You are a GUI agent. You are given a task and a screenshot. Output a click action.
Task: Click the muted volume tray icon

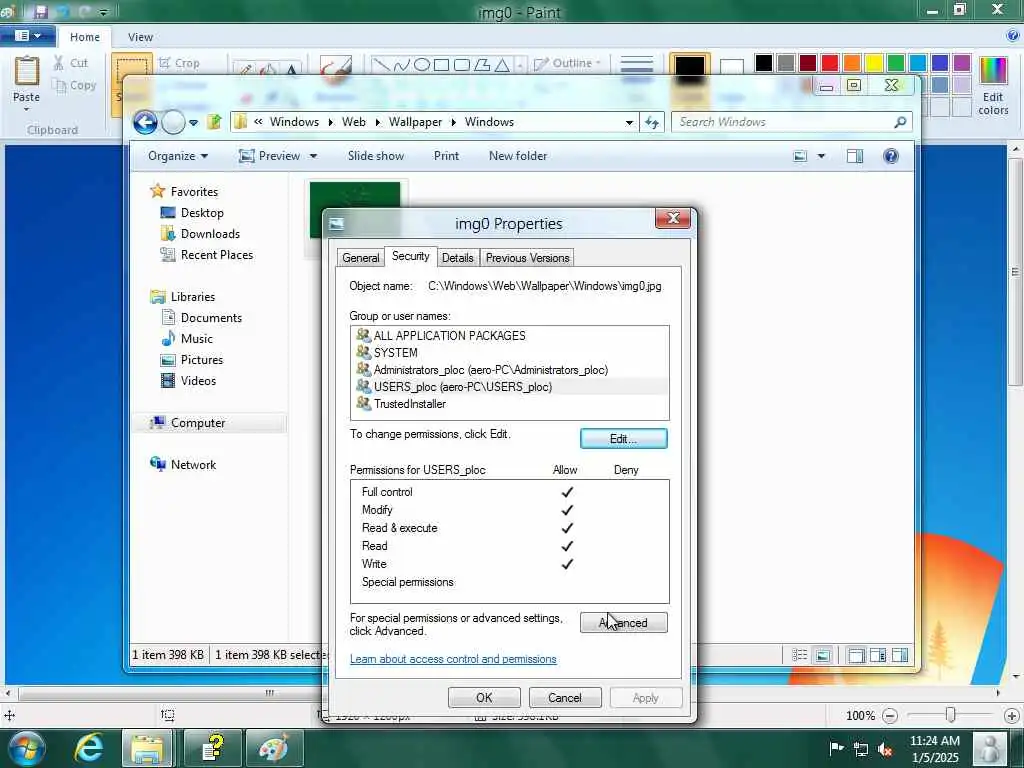(x=886, y=748)
